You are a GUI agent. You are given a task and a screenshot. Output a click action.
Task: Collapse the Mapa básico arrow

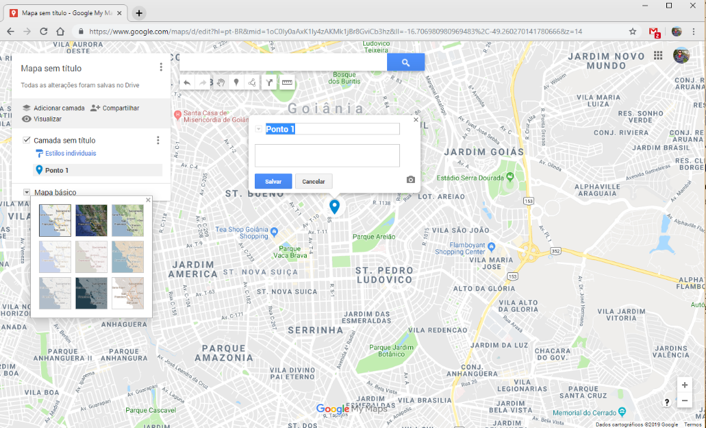click(27, 192)
